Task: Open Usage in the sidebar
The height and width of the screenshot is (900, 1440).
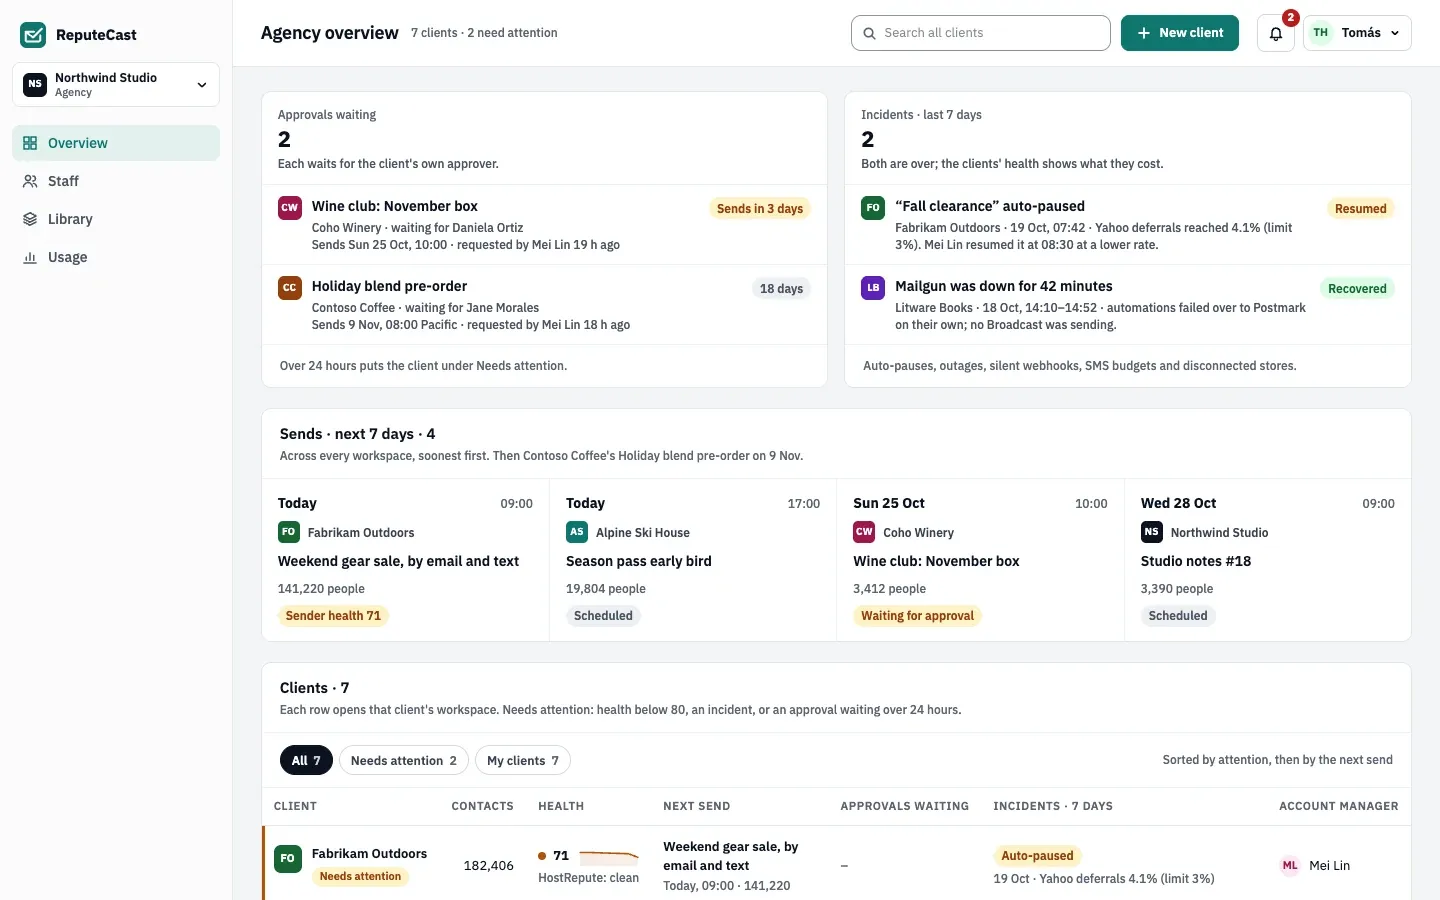Action: pyautogui.click(x=116, y=257)
